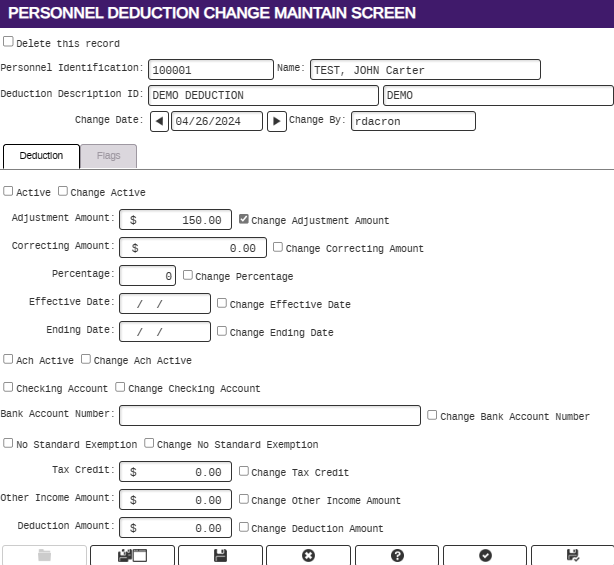Enable Change Bank Account Number checkbox
Screen dimensions: 614x565
pos(432,415)
